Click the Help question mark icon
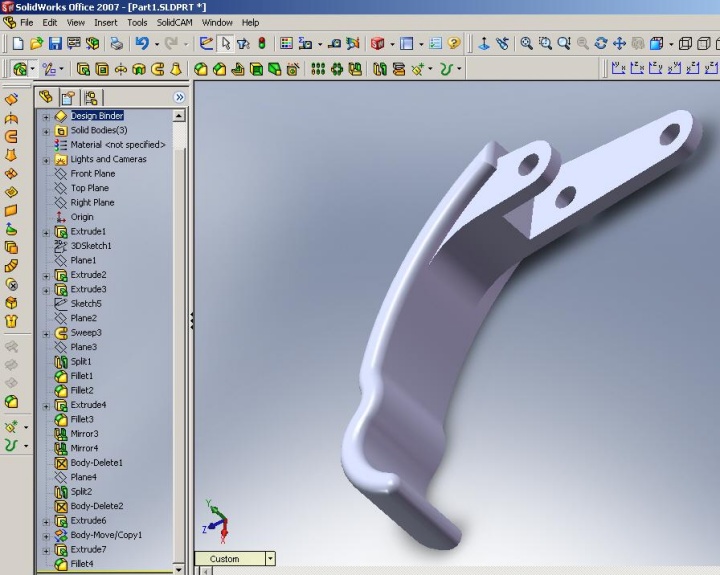 (454, 44)
